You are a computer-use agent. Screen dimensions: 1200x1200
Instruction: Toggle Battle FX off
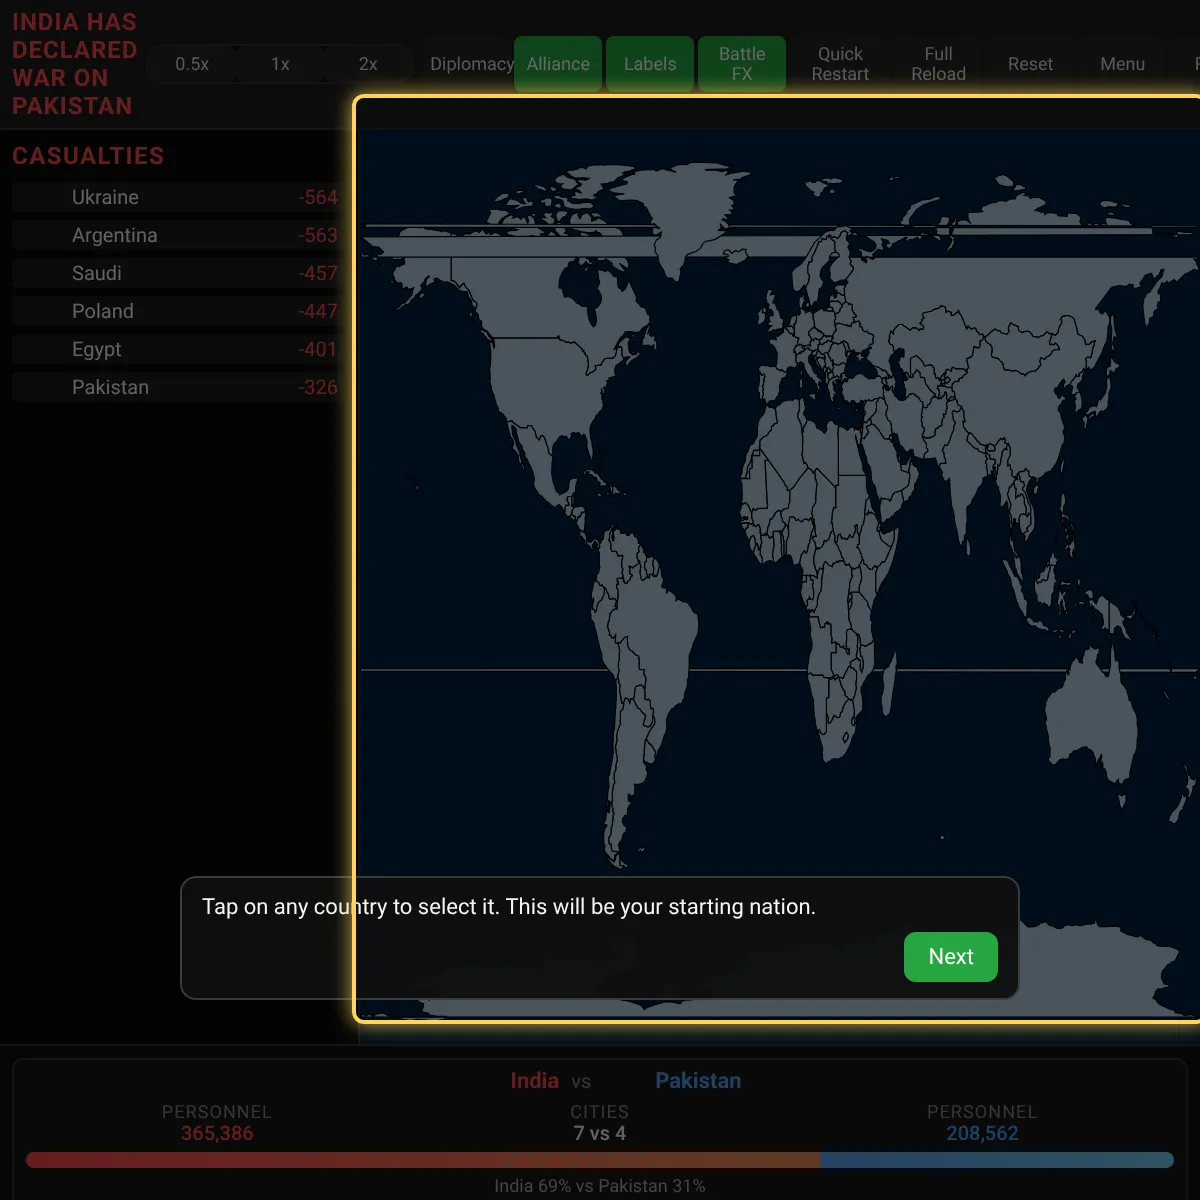tap(742, 64)
